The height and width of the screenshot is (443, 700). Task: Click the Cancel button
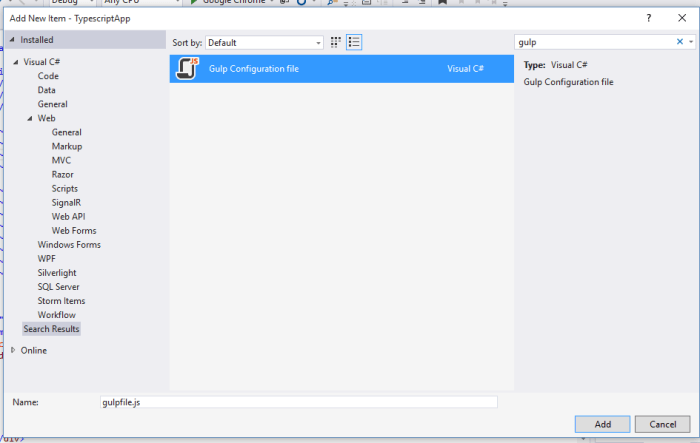coord(662,424)
